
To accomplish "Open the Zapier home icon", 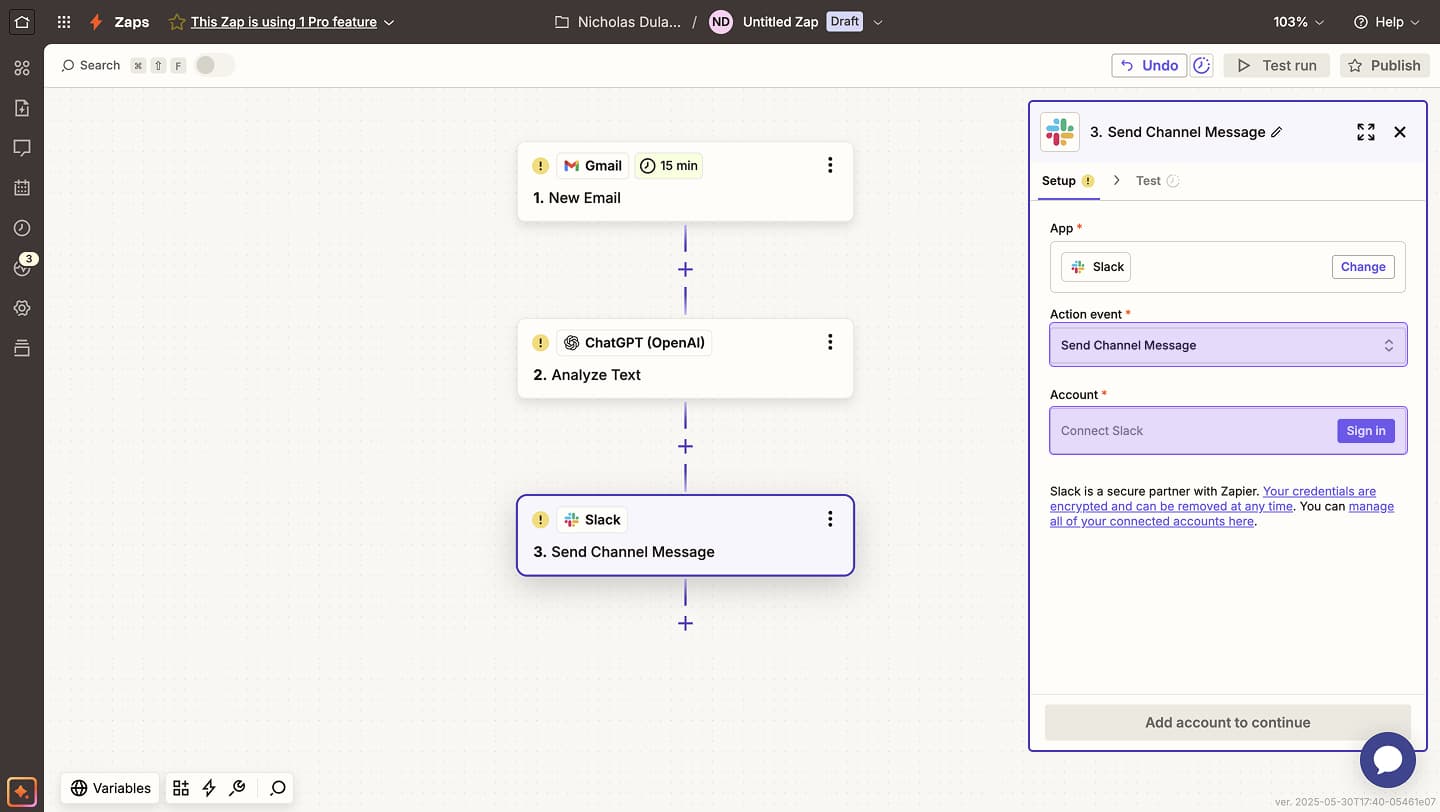I will click(x=22, y=21).
